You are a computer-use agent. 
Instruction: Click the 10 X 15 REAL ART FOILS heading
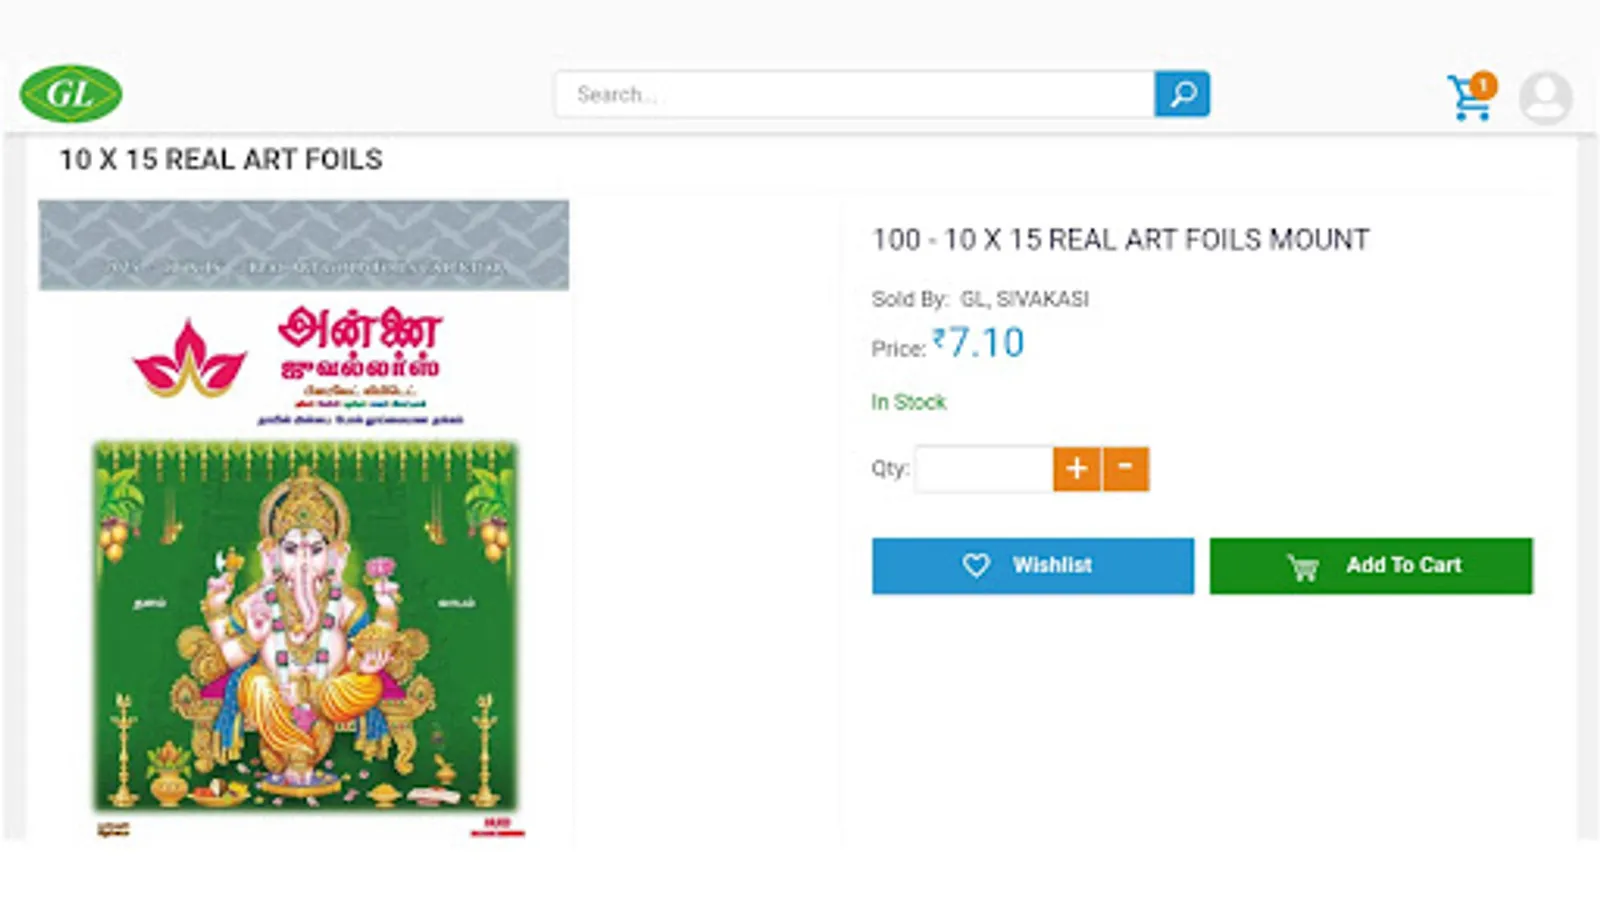pyautogui.click(x=221, y=160)
